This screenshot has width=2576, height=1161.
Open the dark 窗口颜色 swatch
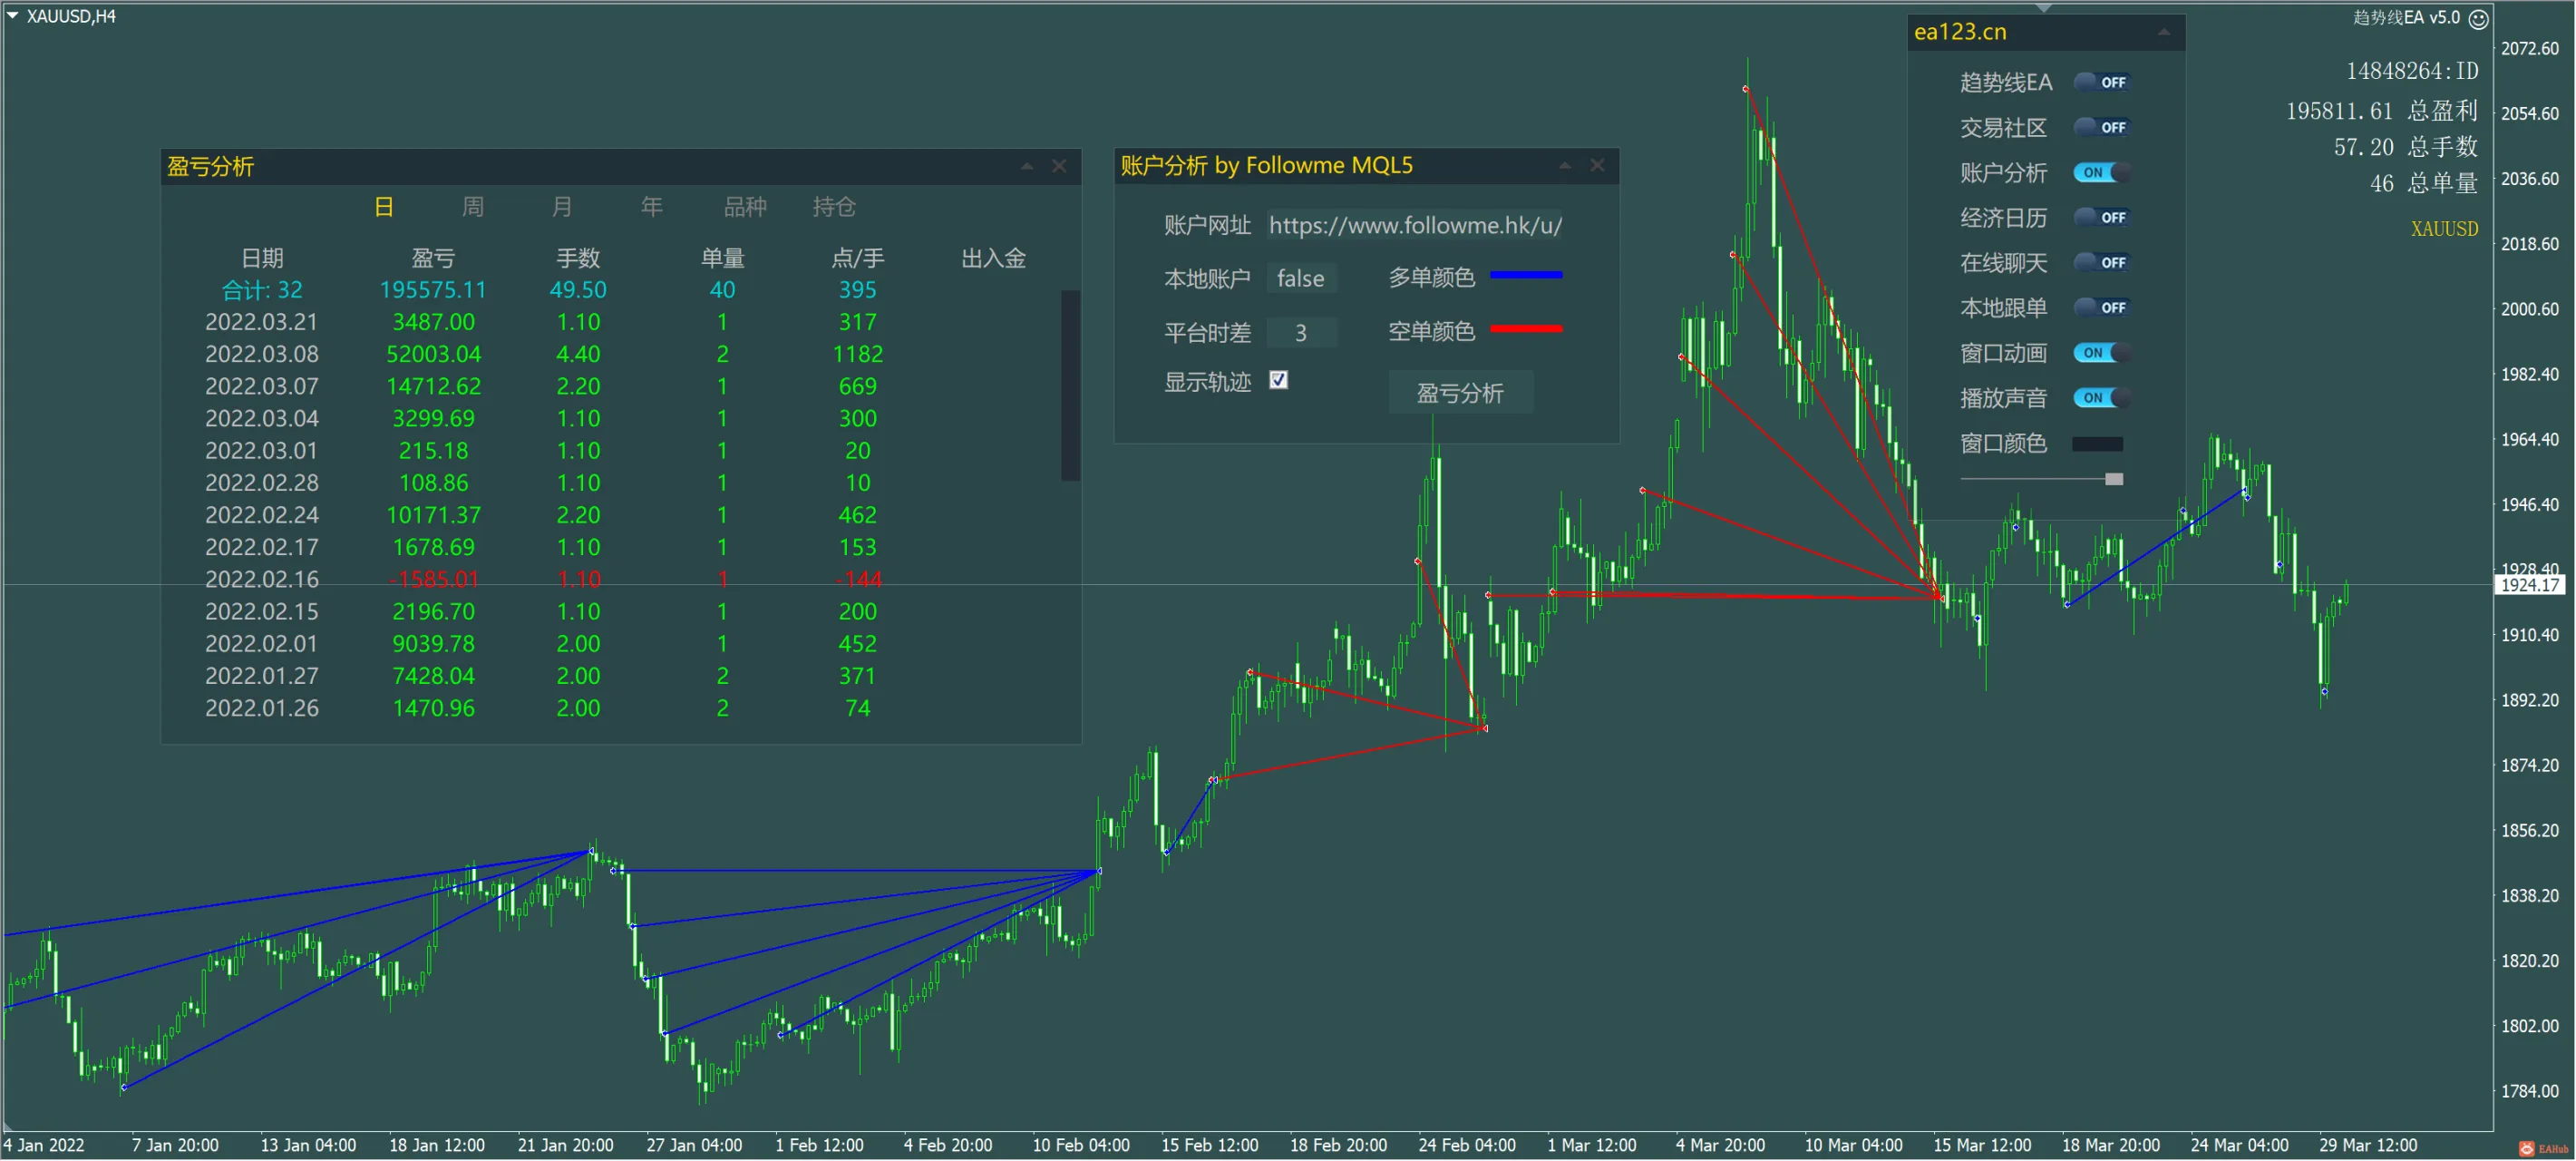[x=2097, y=444]
